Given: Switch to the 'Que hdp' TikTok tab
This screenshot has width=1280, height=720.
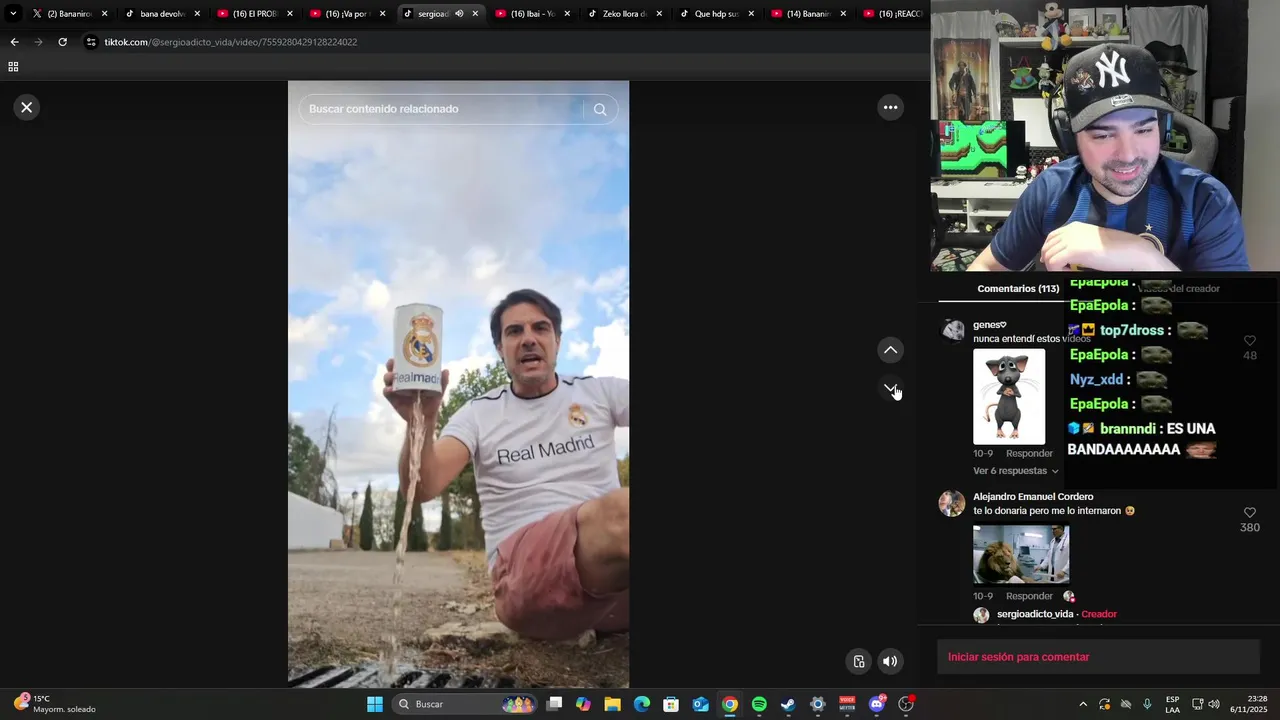Looking at the screenshot, I should pos(716,14).
